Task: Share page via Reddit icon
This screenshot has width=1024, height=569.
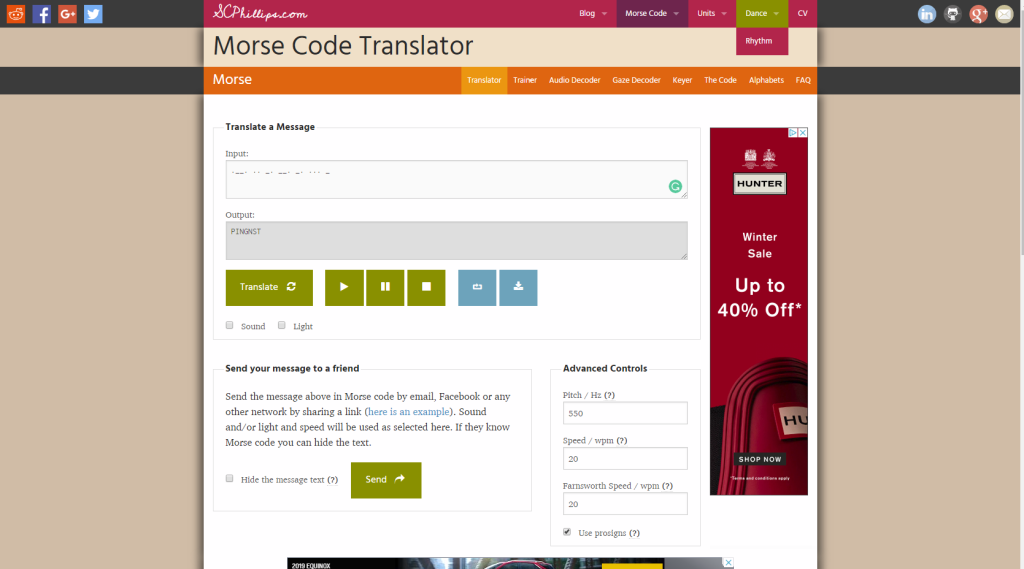Action: [x=15, y=14]
